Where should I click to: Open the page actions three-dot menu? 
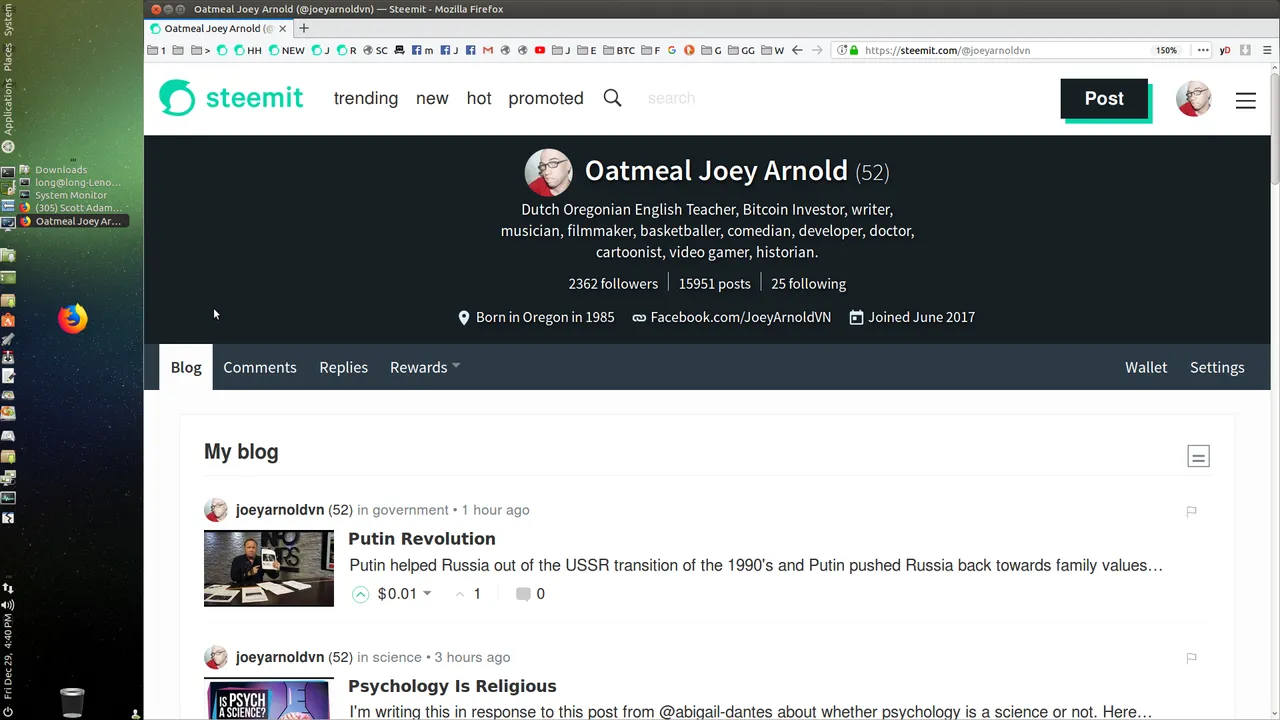tap(1202, 50)
